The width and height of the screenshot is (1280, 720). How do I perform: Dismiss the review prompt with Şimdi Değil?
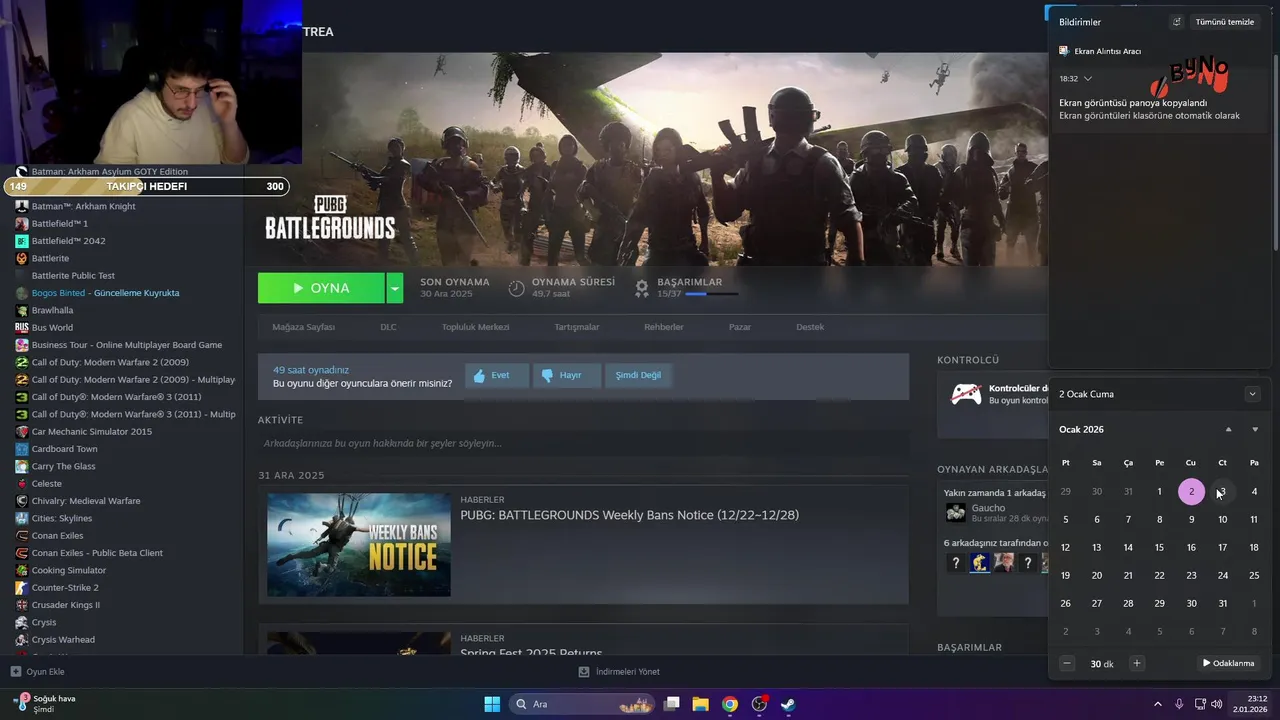click(x=638, y=376)
